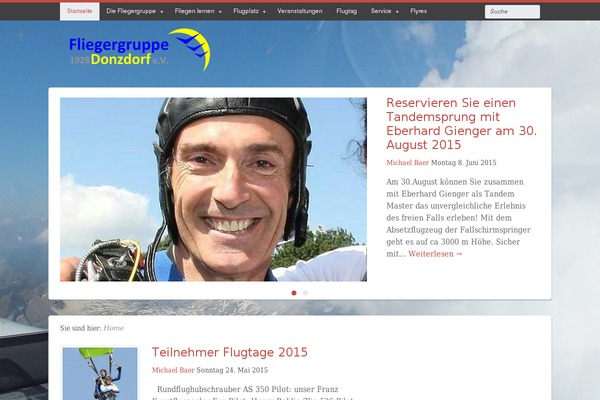Viewport: 600px width, 400px height.
Task: Open Fliegen lernen menu item
Action: (x=194, y=11)
